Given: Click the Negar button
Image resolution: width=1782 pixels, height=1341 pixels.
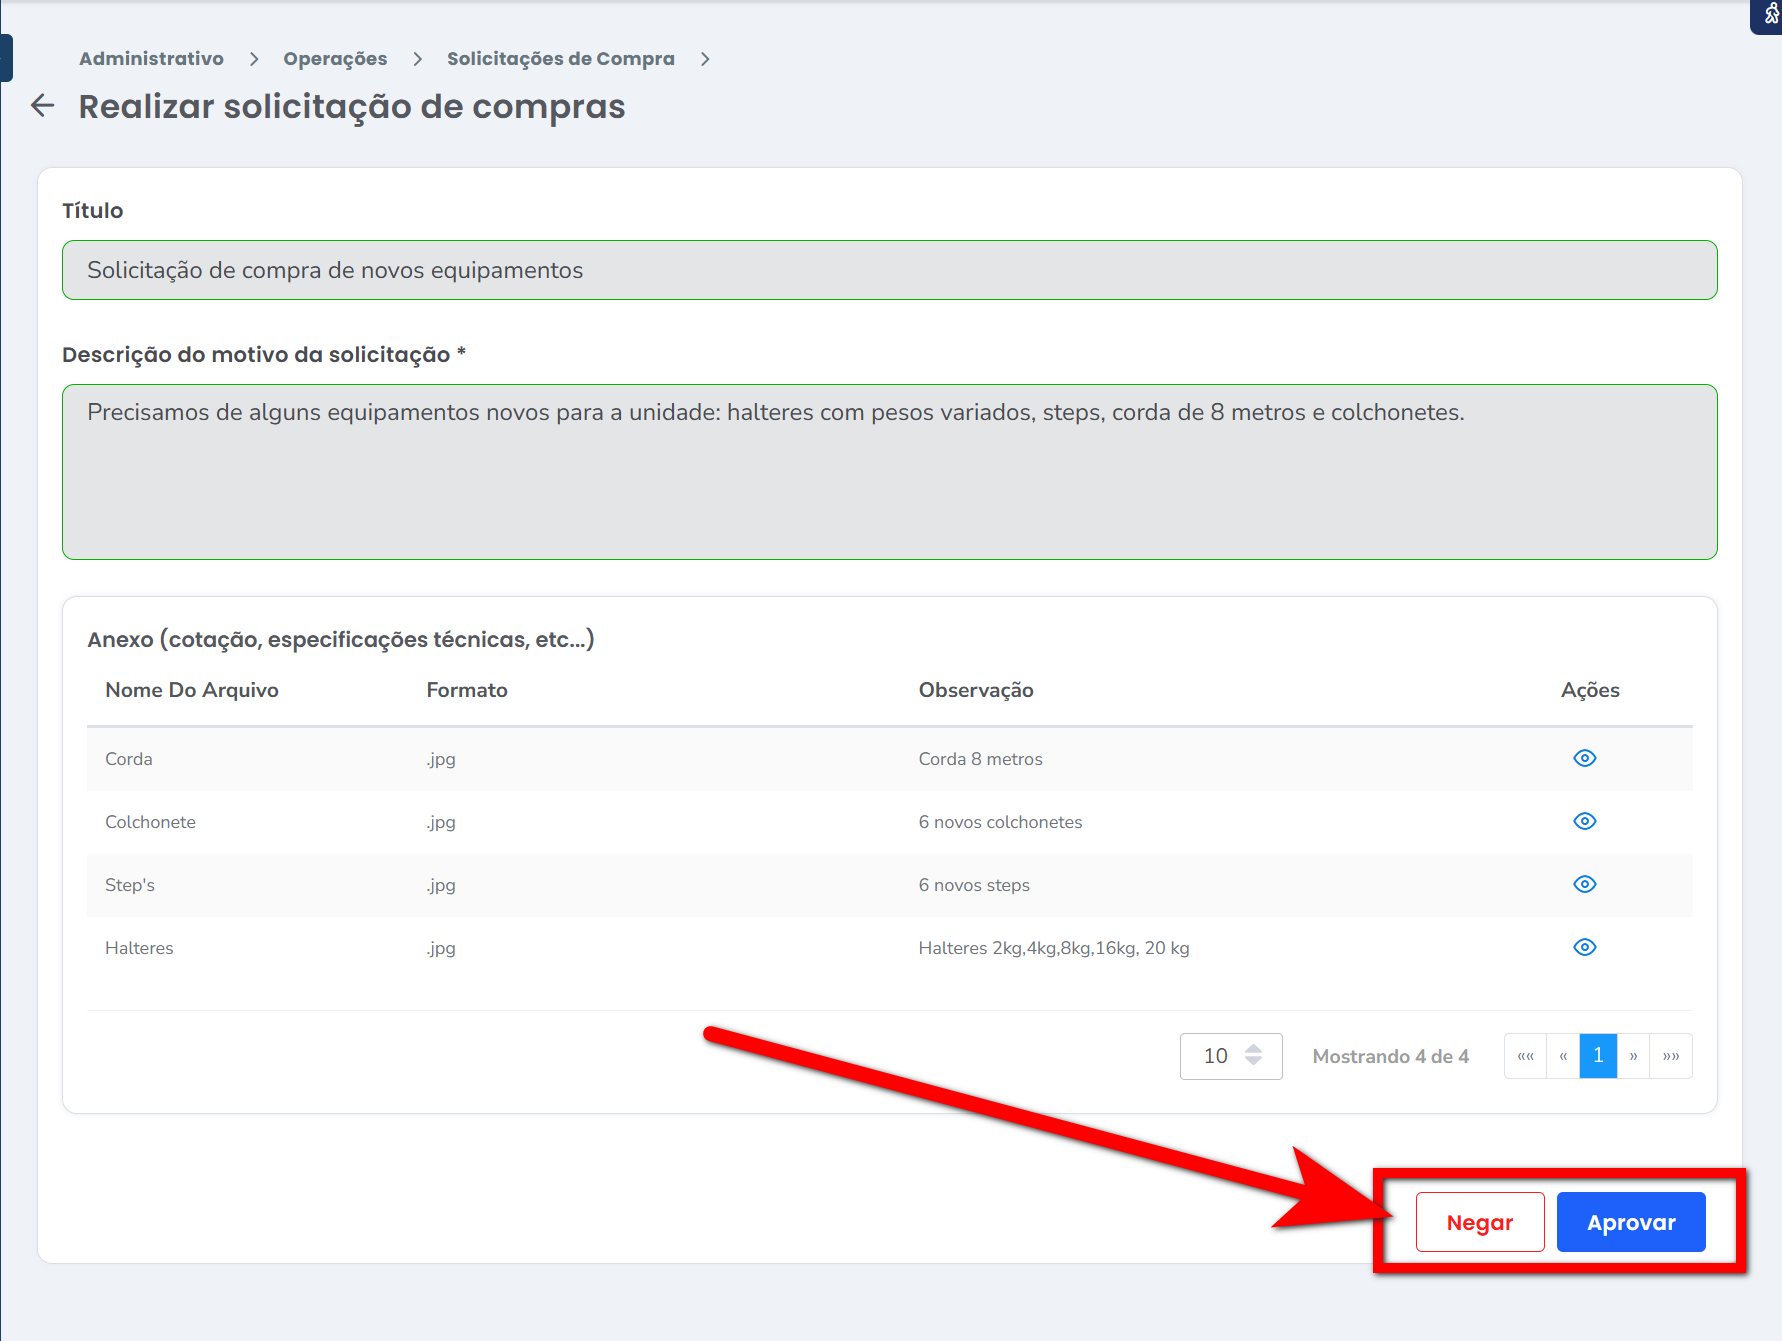Looking at the screenshot, I should pyautogui.click(x=1479, y=1222).
